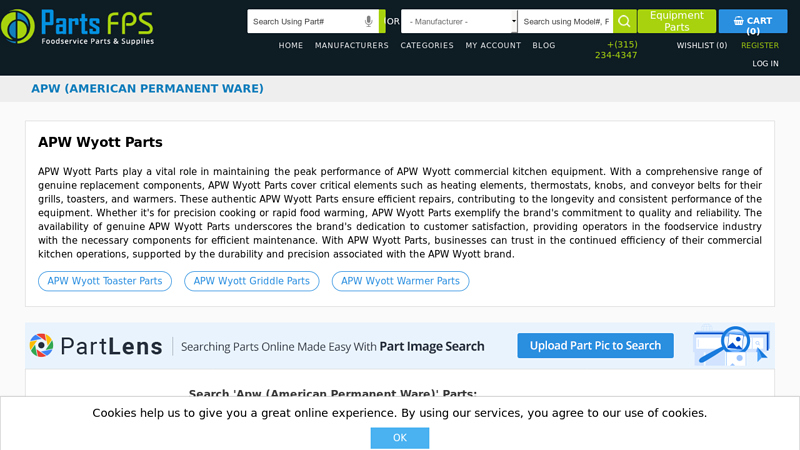Click the PartLens logo icon

click(41, 345)
